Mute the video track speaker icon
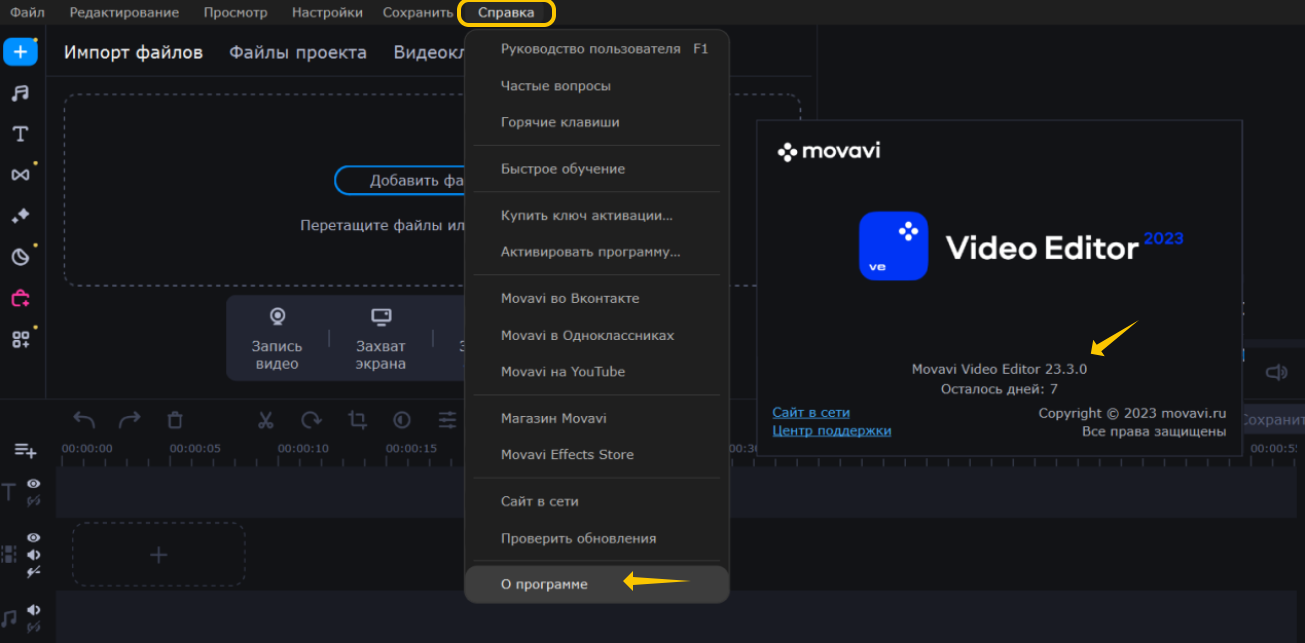 click(x=34, y=554)
